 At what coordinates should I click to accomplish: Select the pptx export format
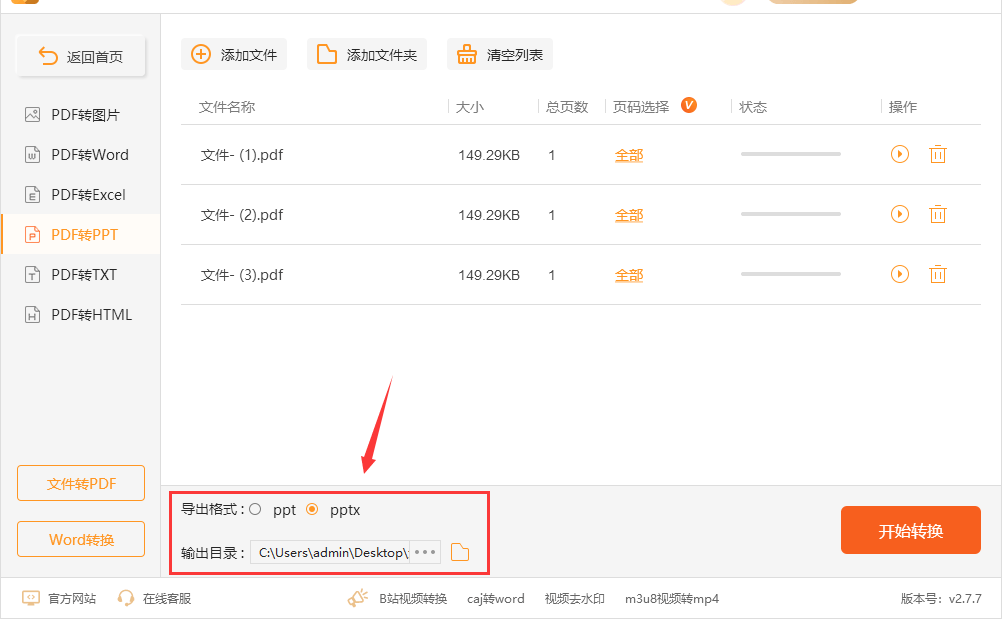pos(312,510)
